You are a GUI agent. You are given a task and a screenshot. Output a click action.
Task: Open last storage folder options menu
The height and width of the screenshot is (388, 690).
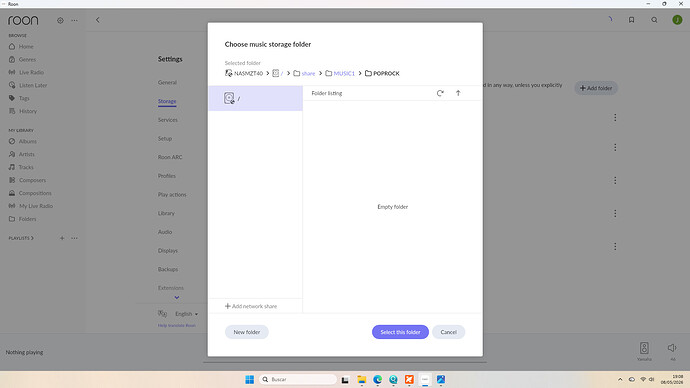coord(615,246)
